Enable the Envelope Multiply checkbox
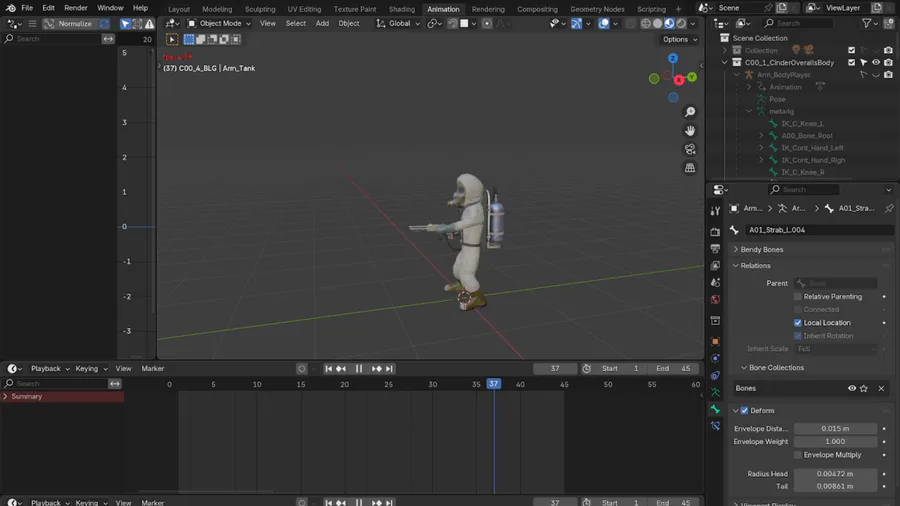Image resolution: width=900 pixels, height=506 pixels. click(797, 455)
